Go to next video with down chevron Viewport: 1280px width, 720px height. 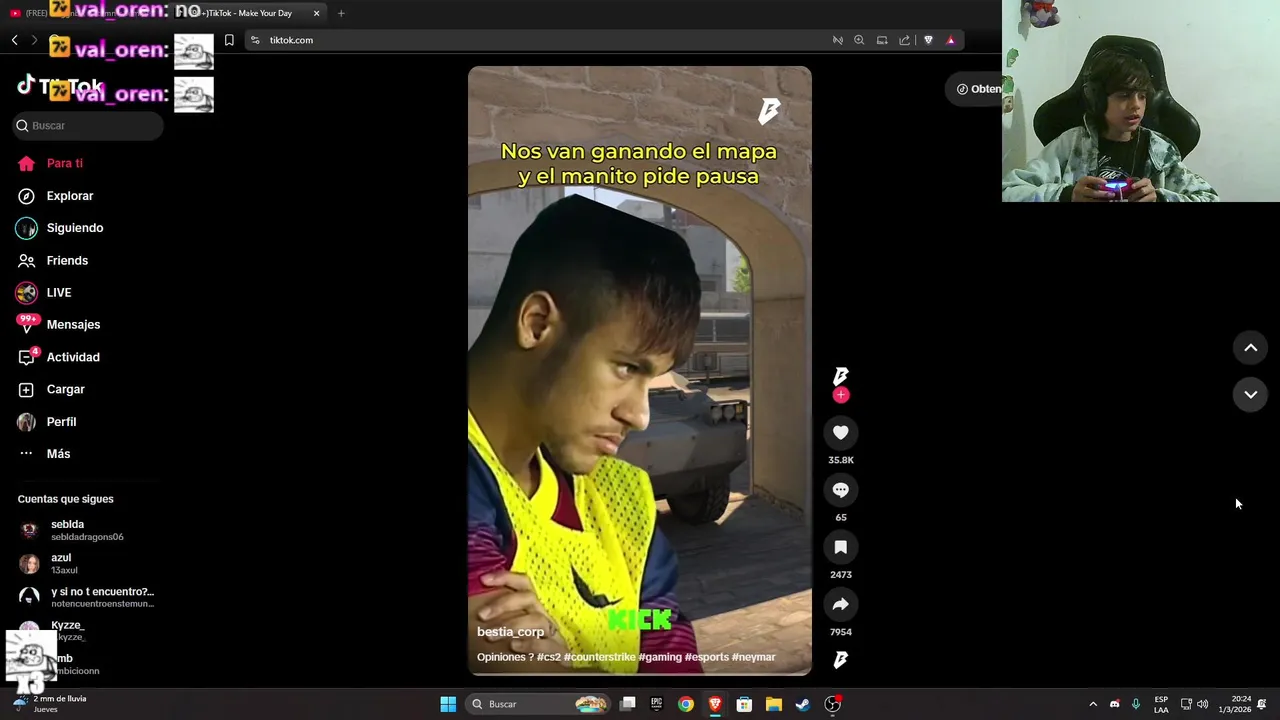(1250, 395)
